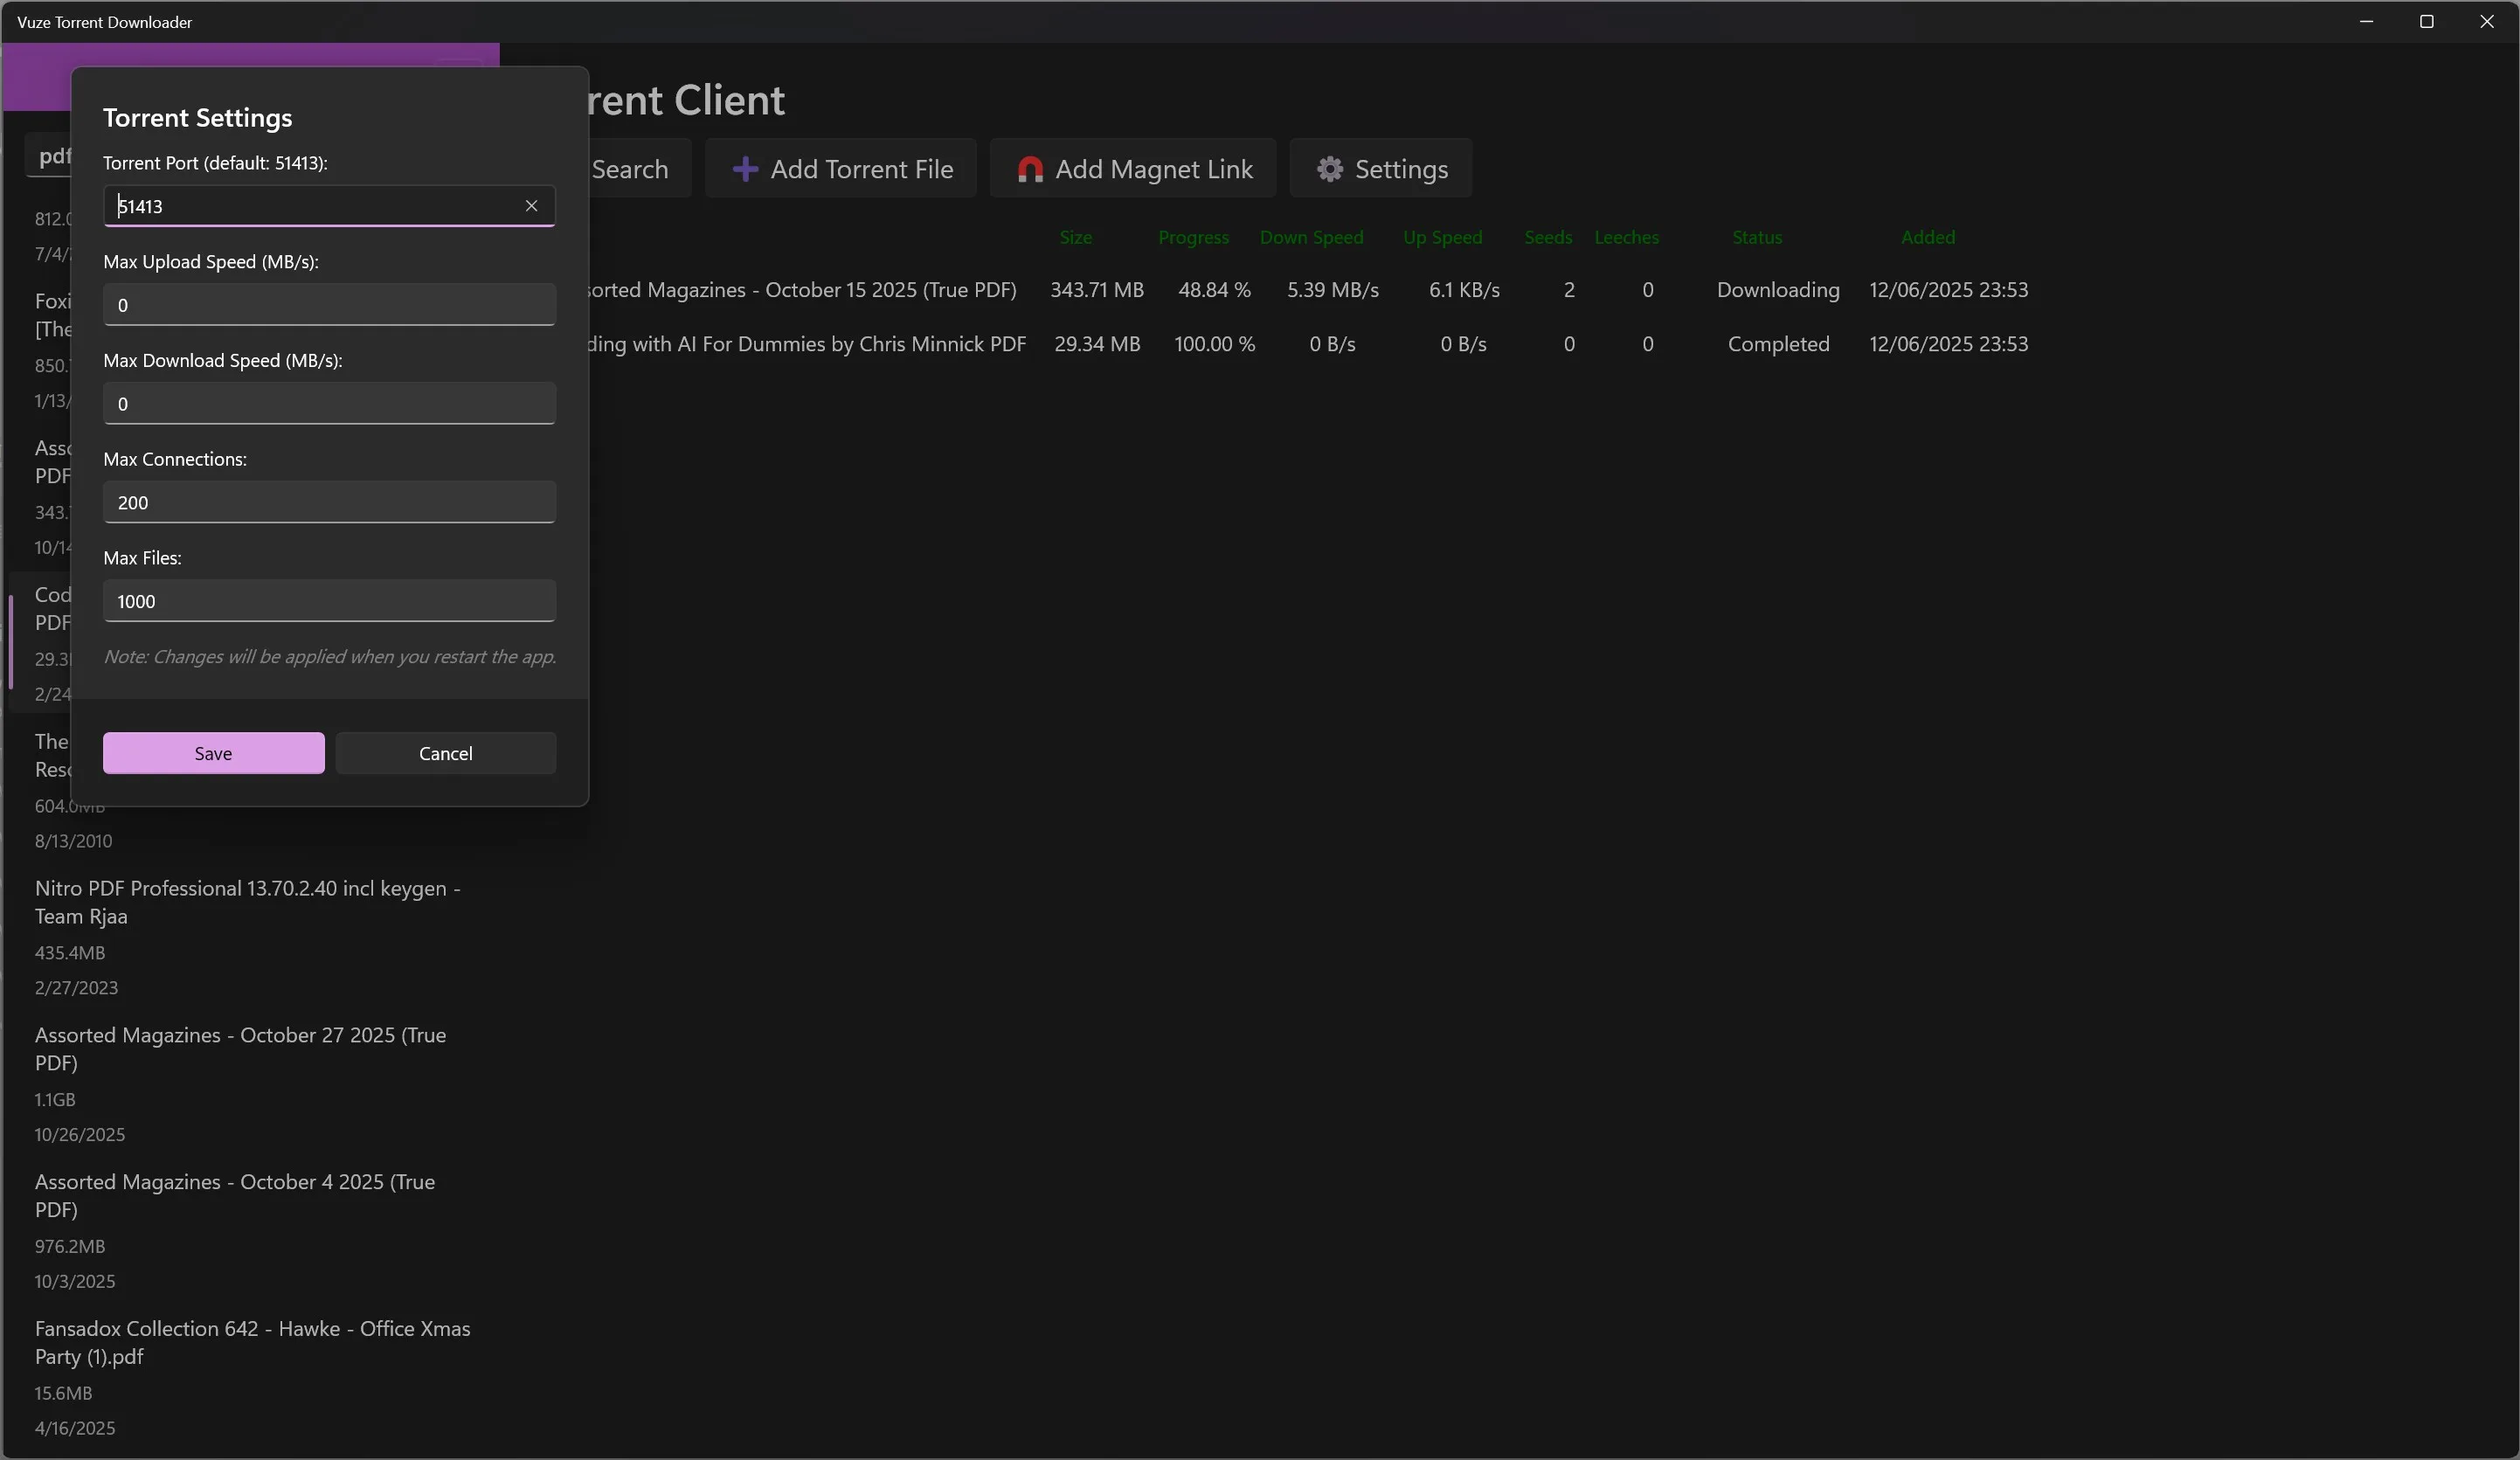Focus the Max Files field showing 1000
2520x1460 pixels.
tap(329, 601)
